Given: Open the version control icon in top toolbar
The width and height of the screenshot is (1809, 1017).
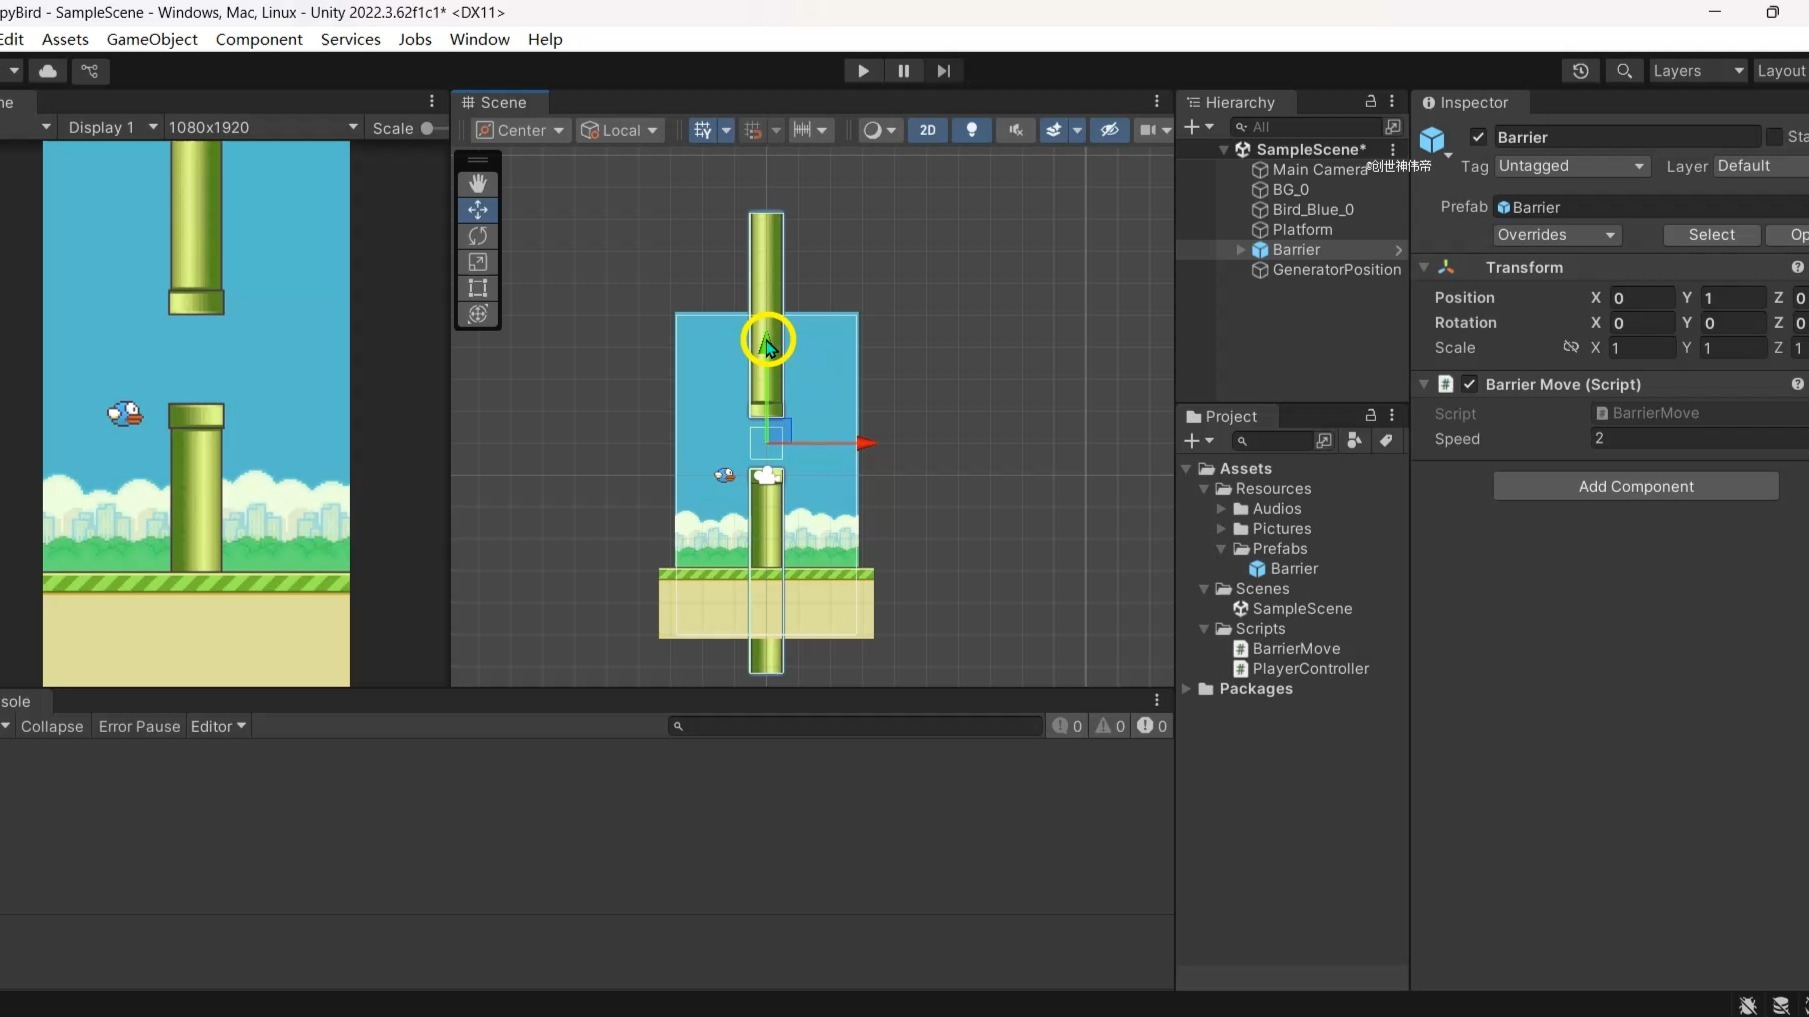Looking at the screenshot, I should coord(89,71).
